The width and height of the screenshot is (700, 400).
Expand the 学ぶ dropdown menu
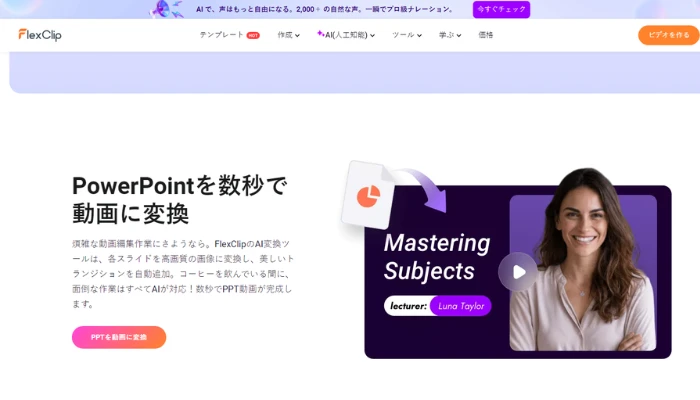(x=450, y=35)
